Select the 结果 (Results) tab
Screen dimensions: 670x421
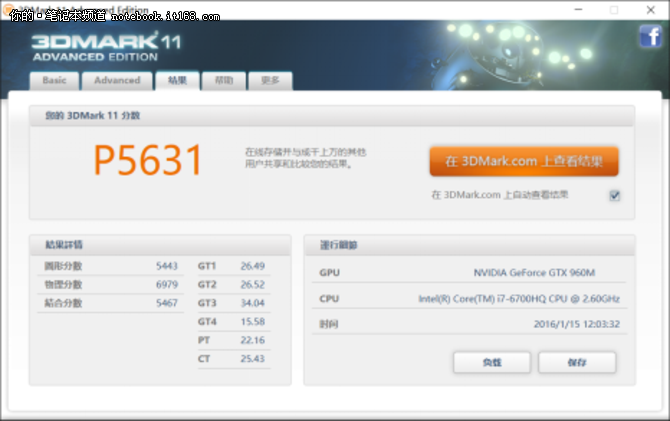pos(177,81)
